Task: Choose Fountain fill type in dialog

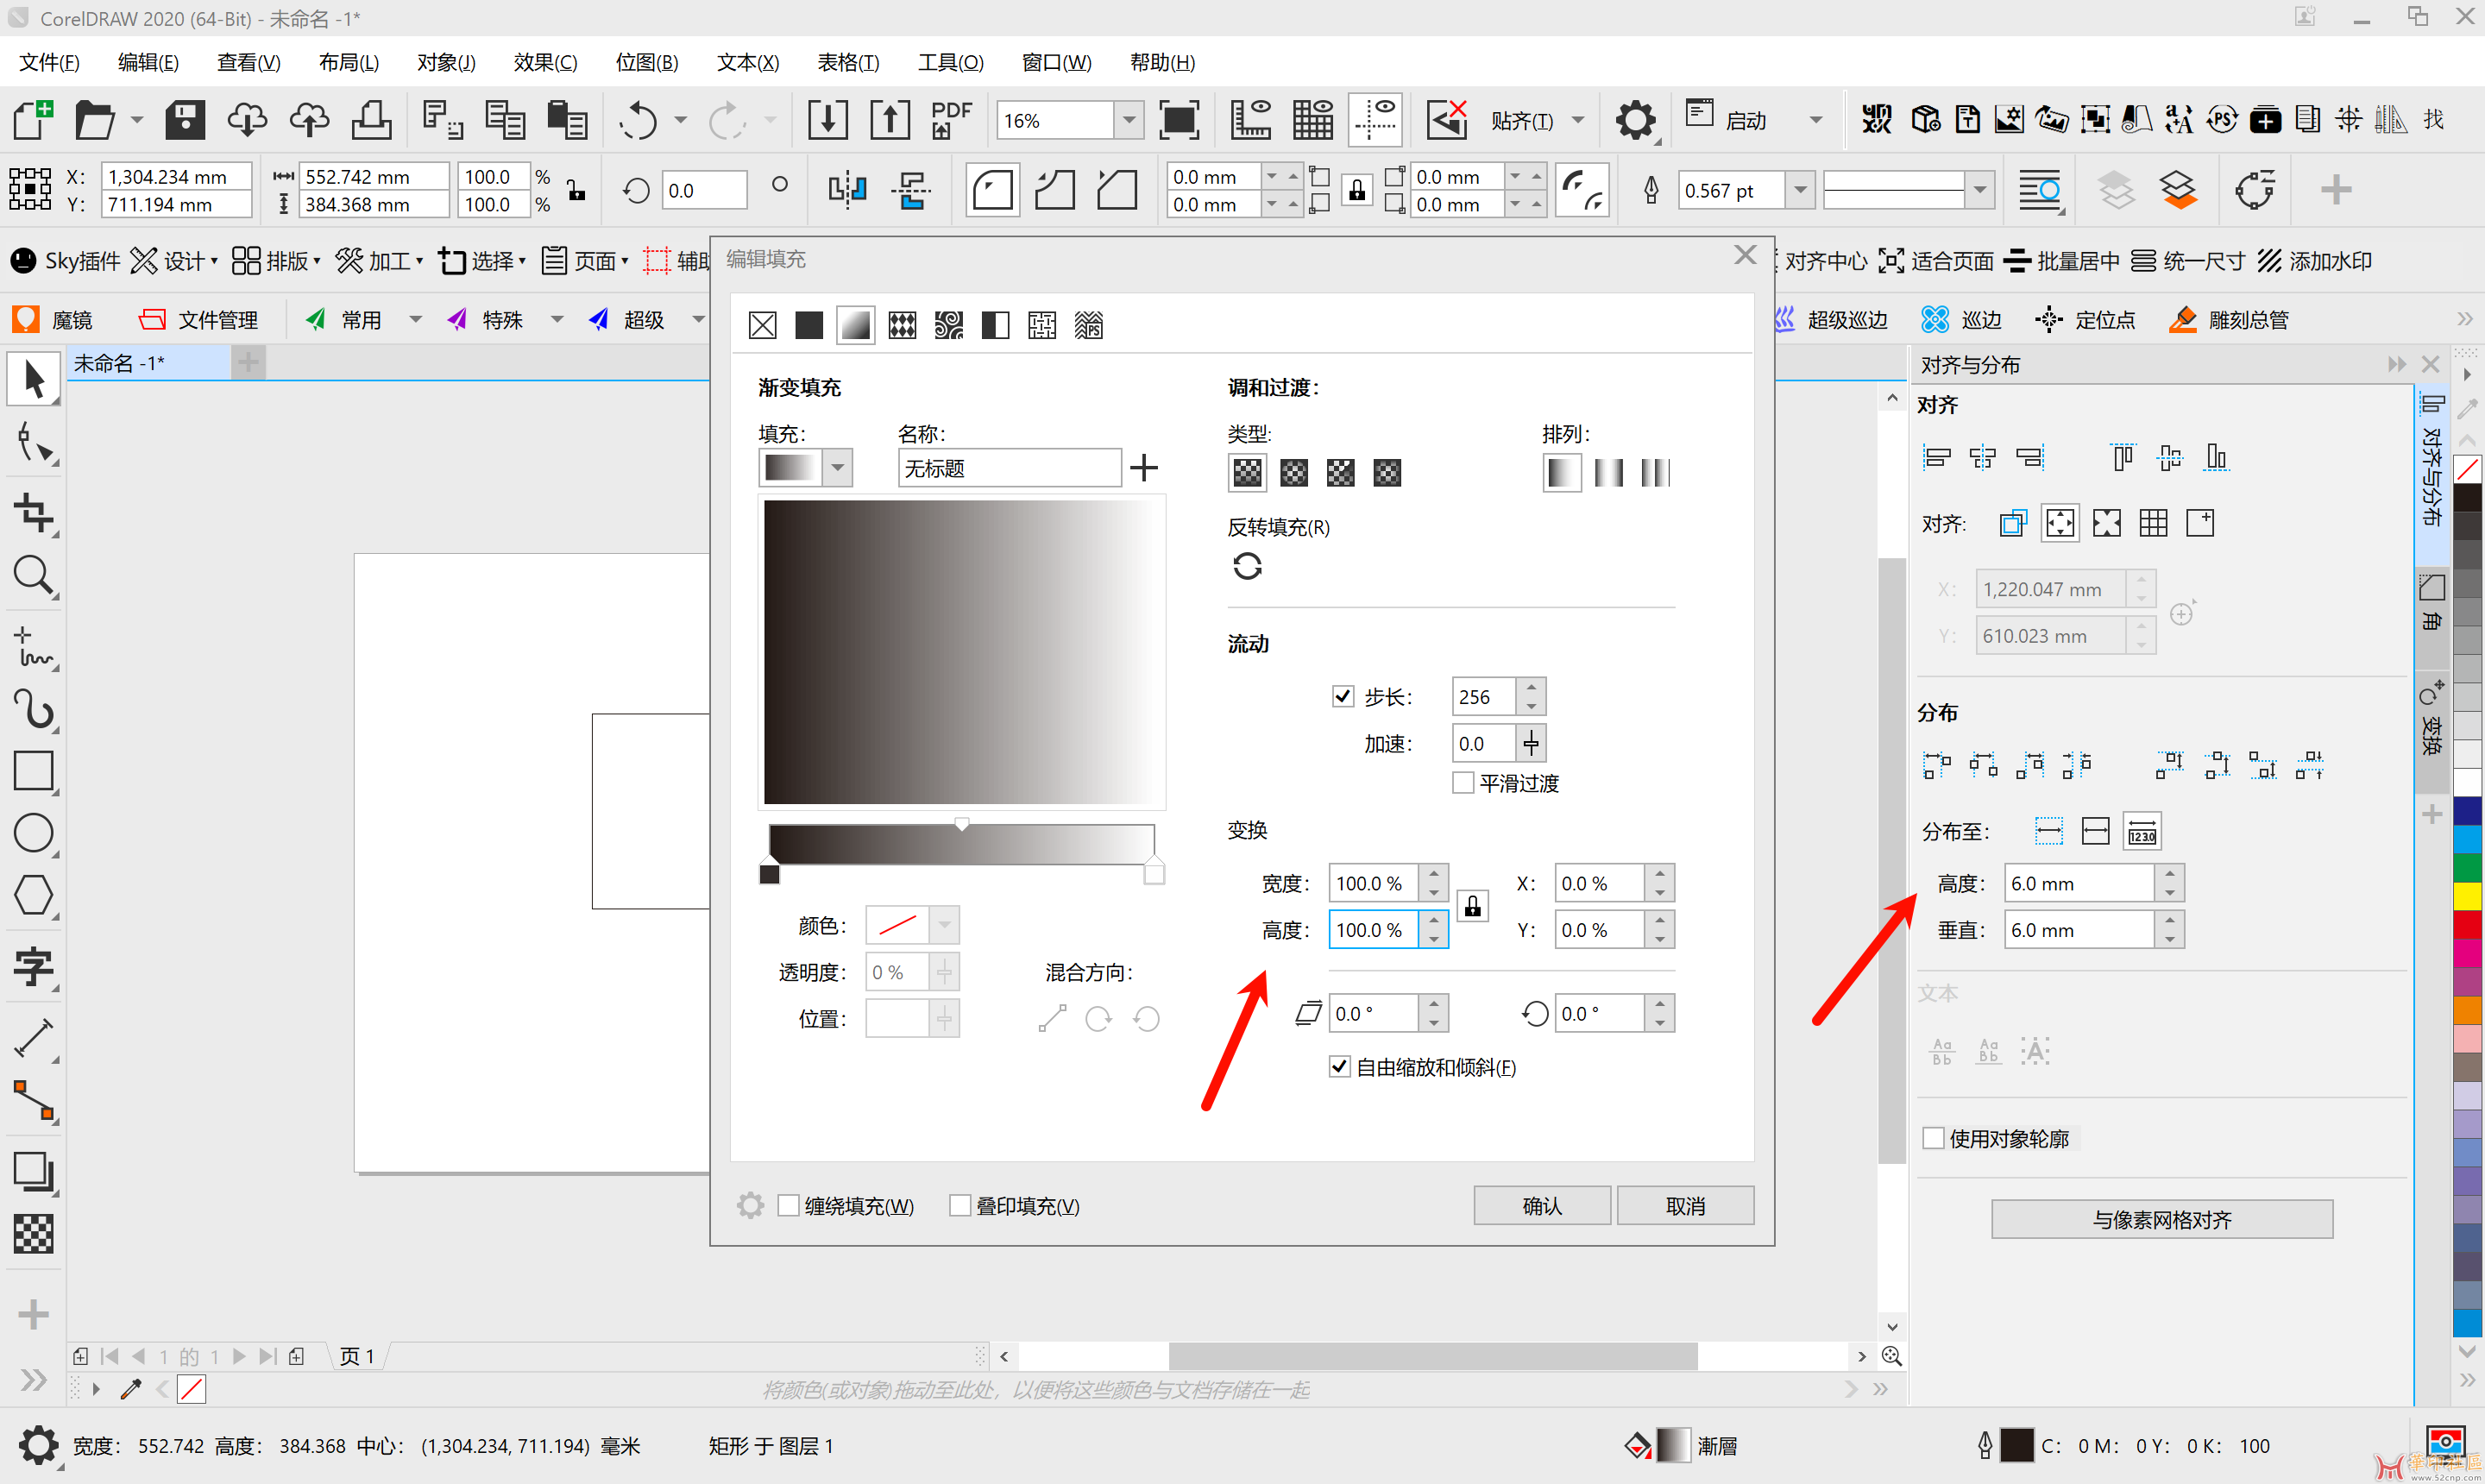Action: pyautogui.click(x=855, y=325)
